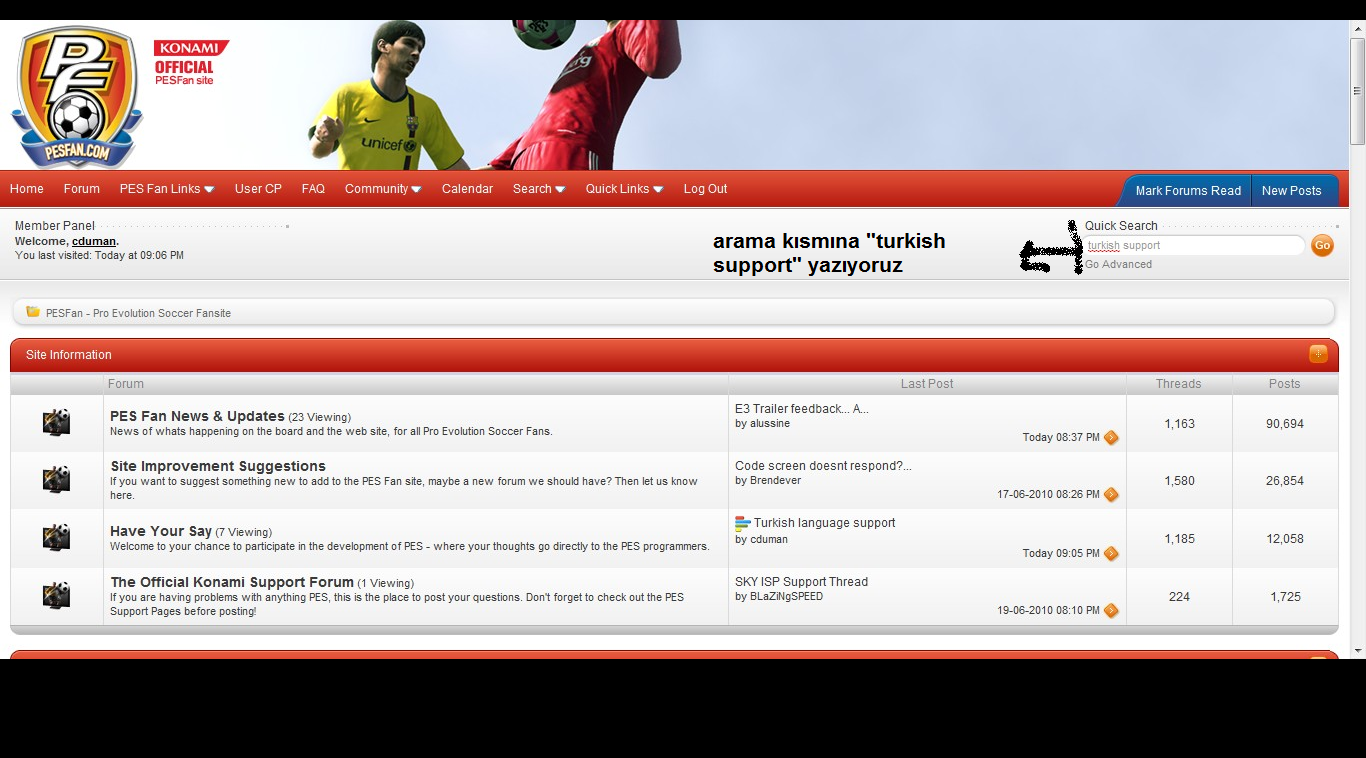This screenshot has height=758, width=1366.
Task: Open PES Fan News & Updates forum
Action: pyautogui.click(x=197, y=416)
